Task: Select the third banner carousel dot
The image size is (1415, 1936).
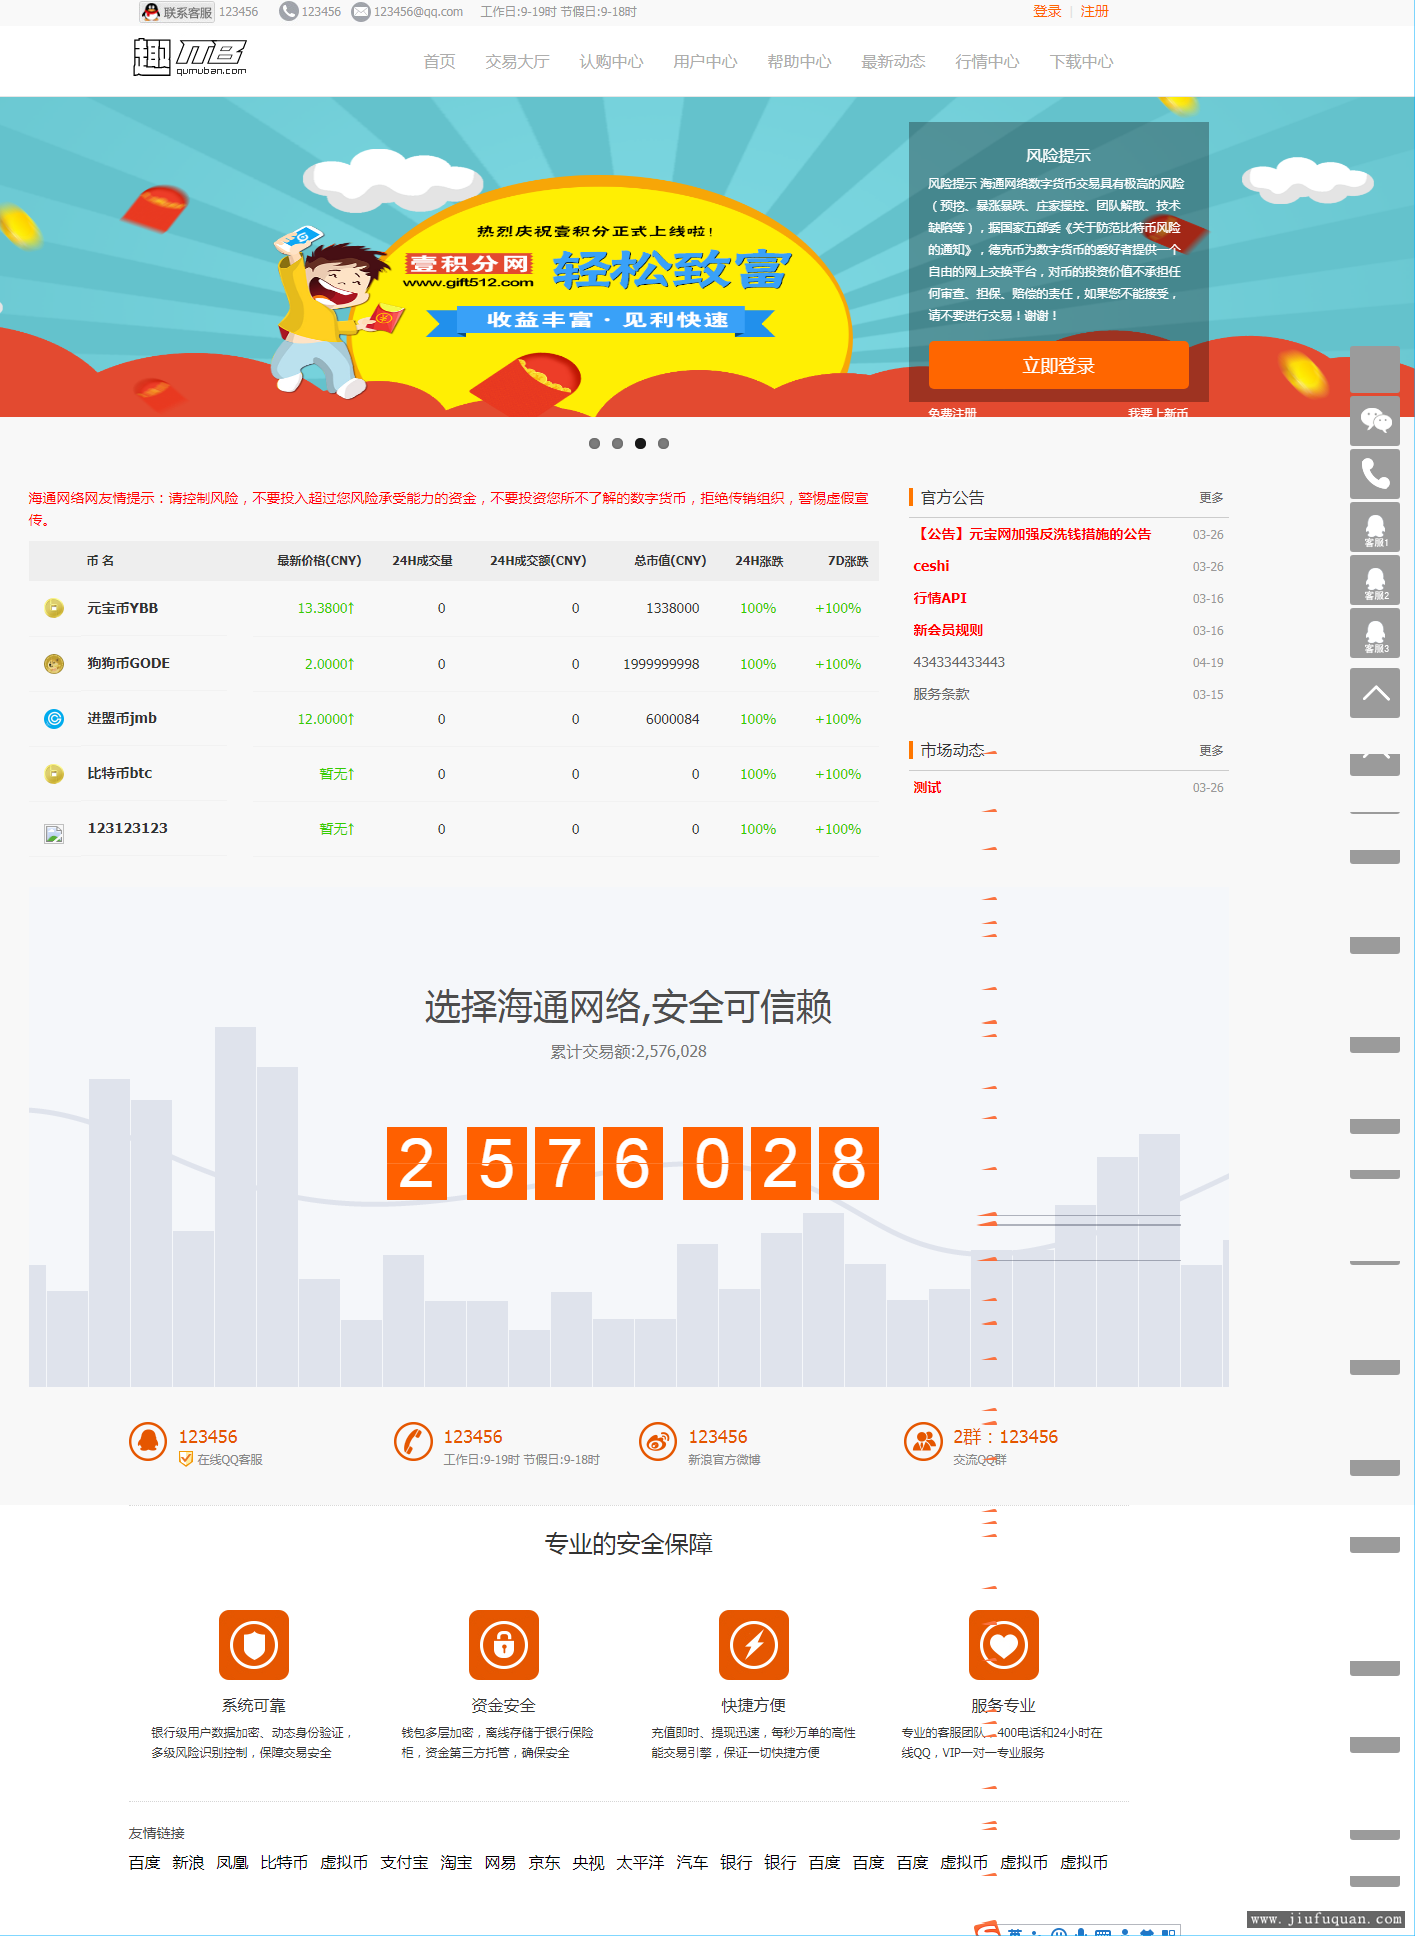Action: coord(640,443)
